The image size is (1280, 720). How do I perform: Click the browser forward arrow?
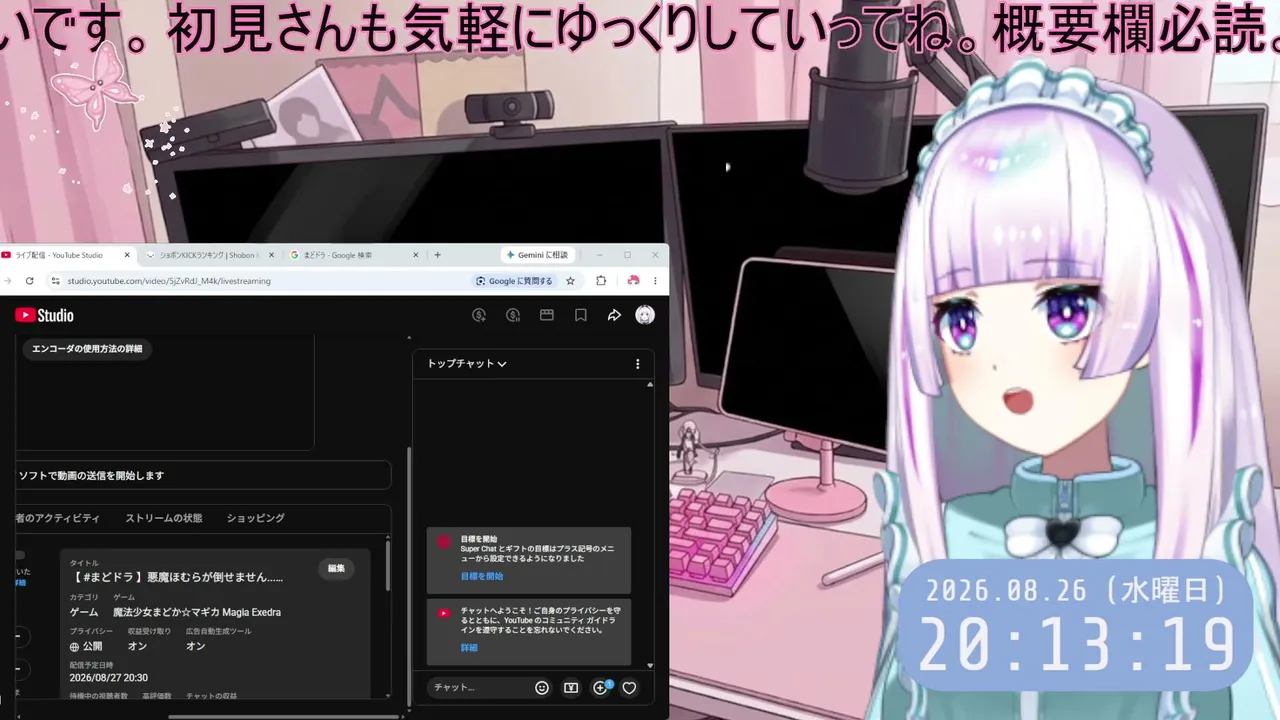pyautogui.click(x=7, y=281)
